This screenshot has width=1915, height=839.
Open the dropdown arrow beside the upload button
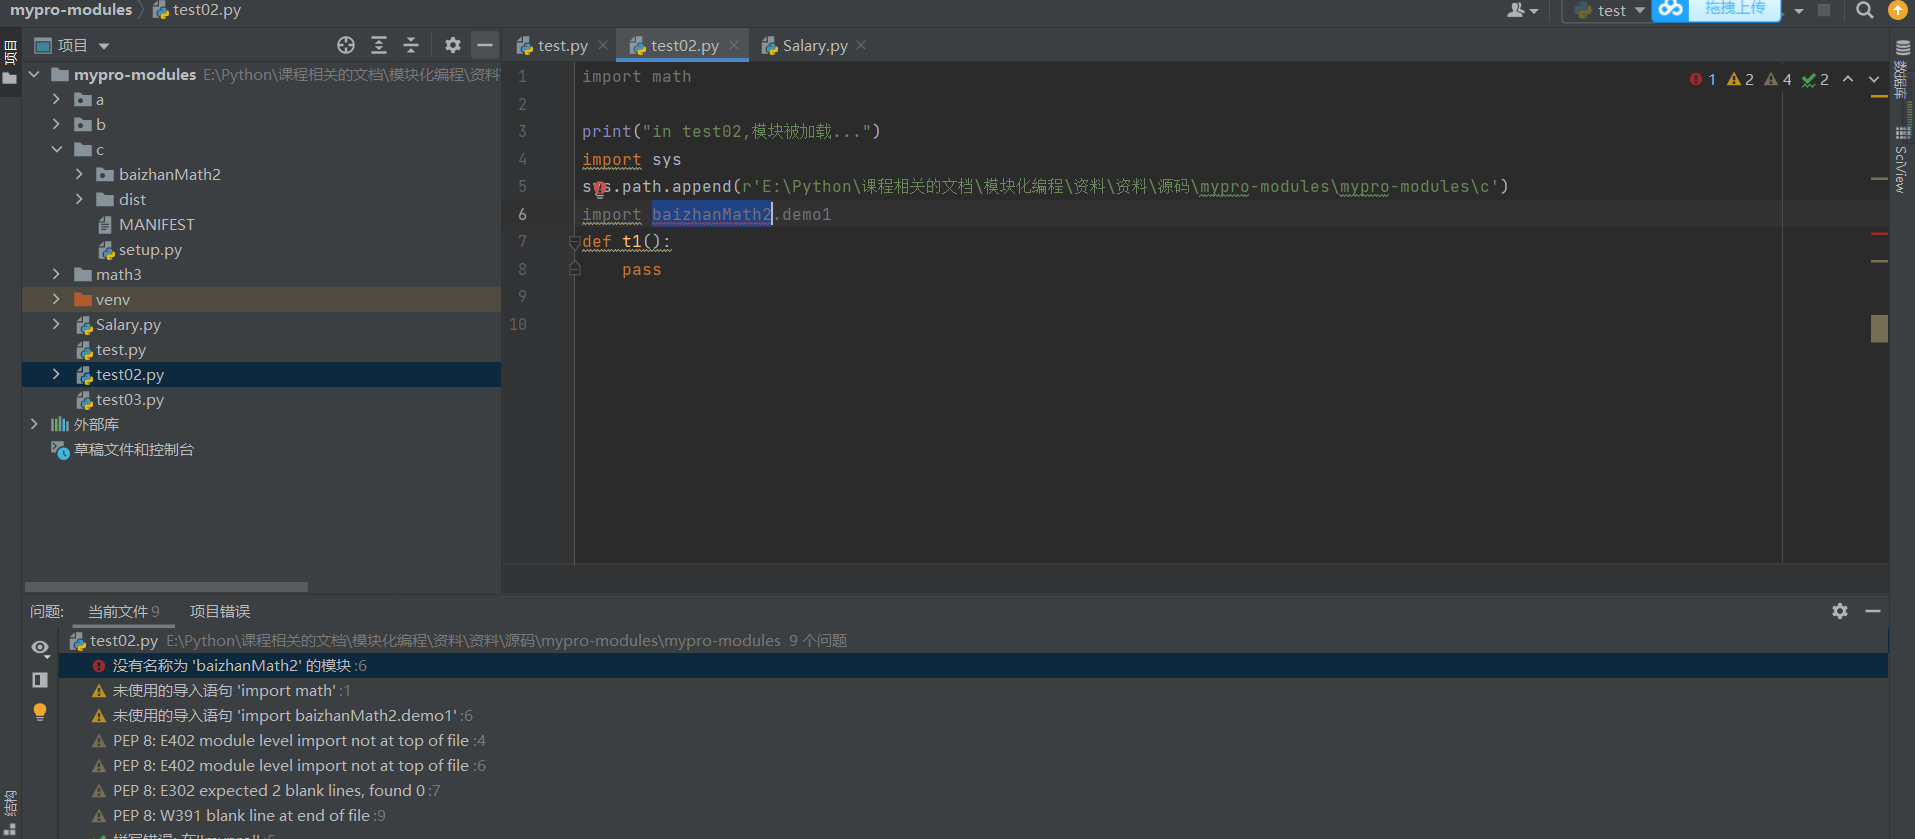[x=1799, y=11]
